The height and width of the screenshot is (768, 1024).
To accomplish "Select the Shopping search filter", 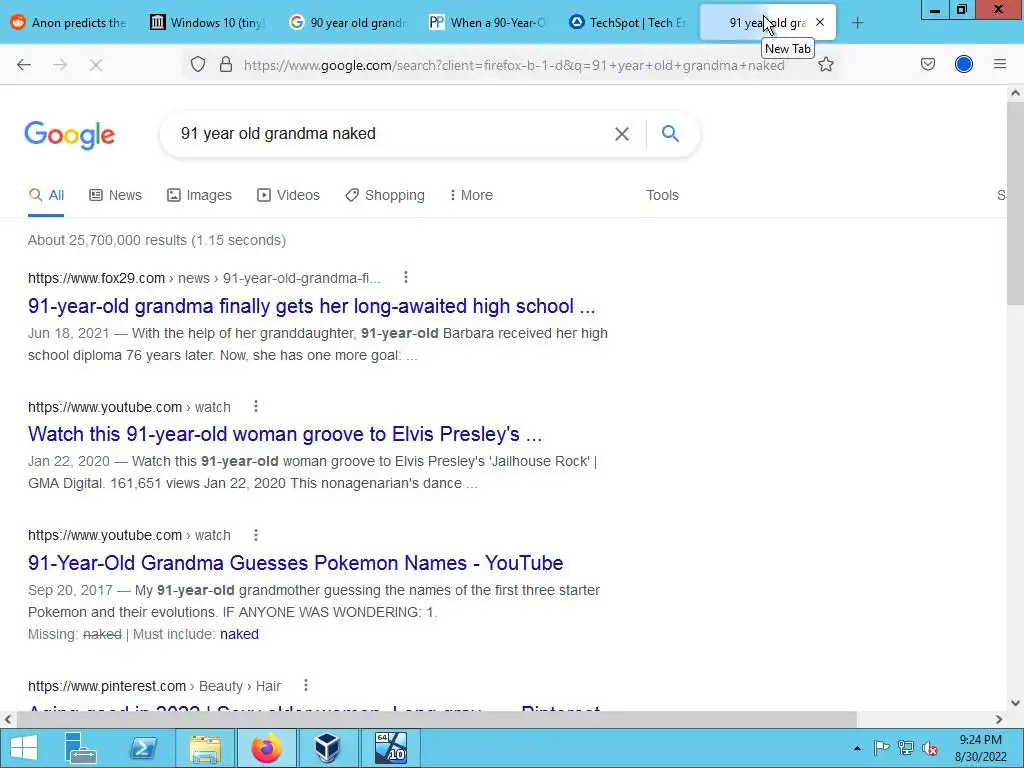I will click(x=385, y=195).
